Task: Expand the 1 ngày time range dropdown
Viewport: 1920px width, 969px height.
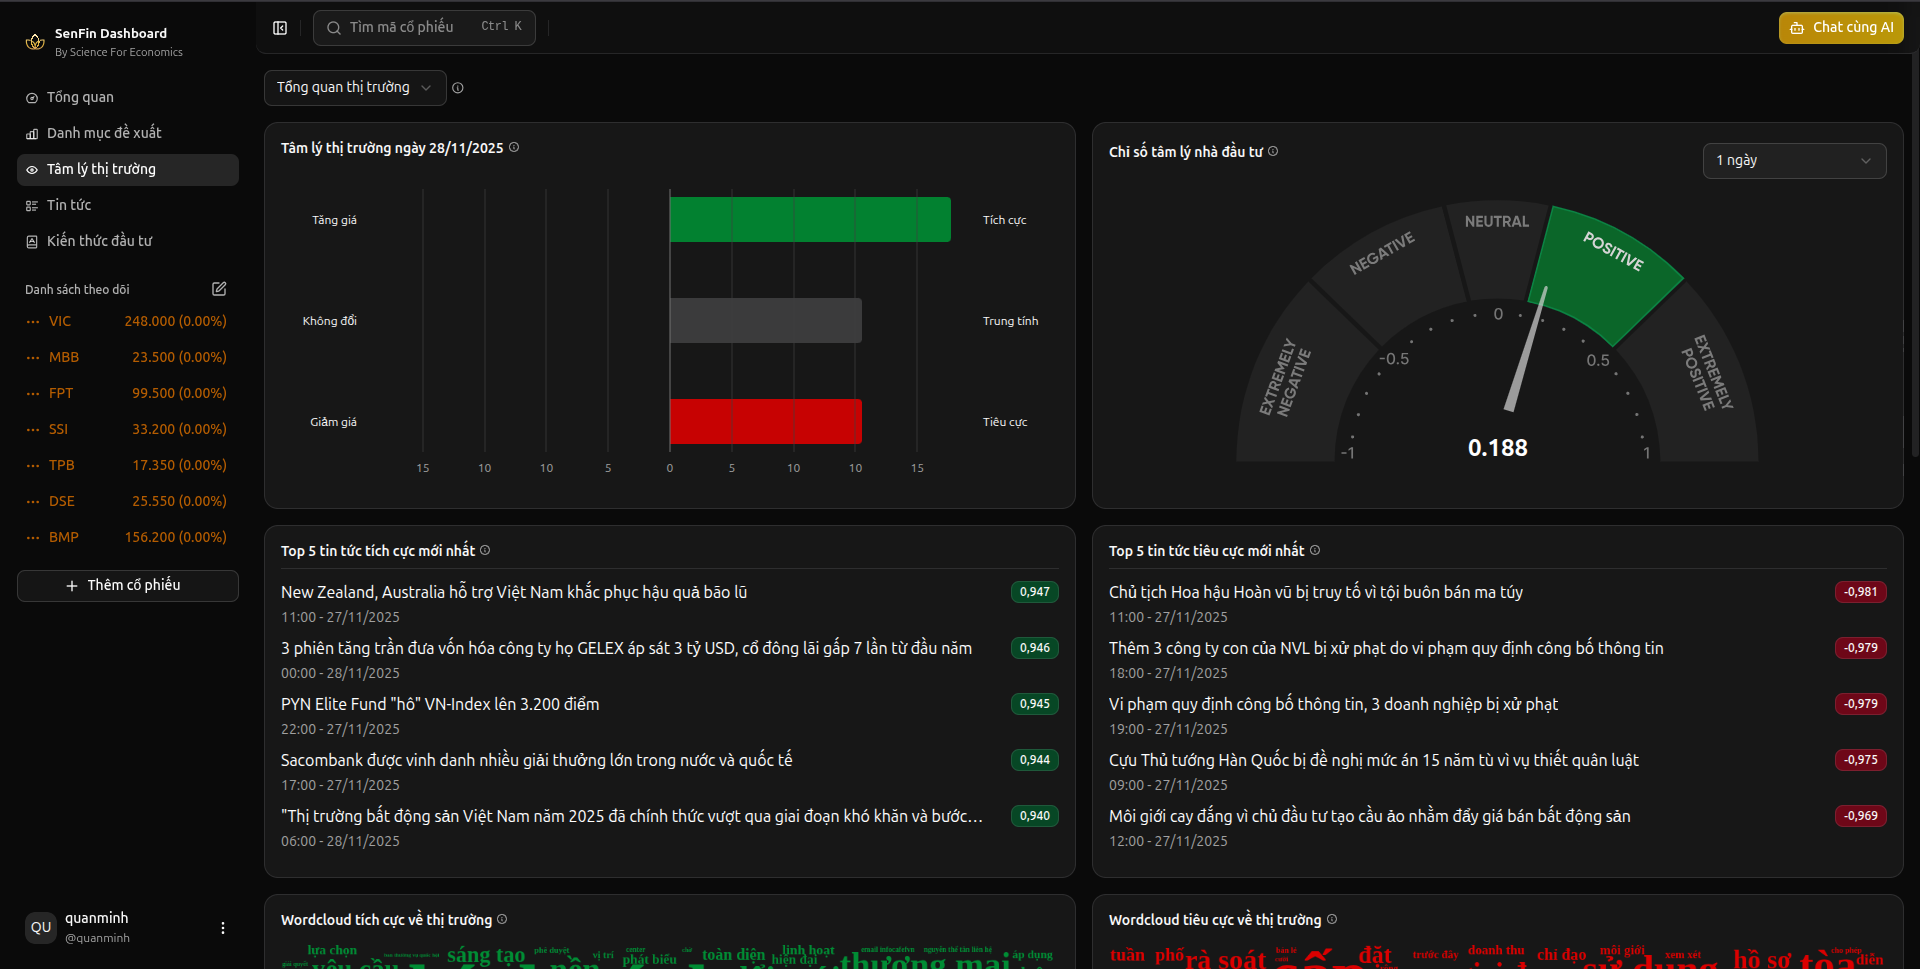Action: (1794, 161)
